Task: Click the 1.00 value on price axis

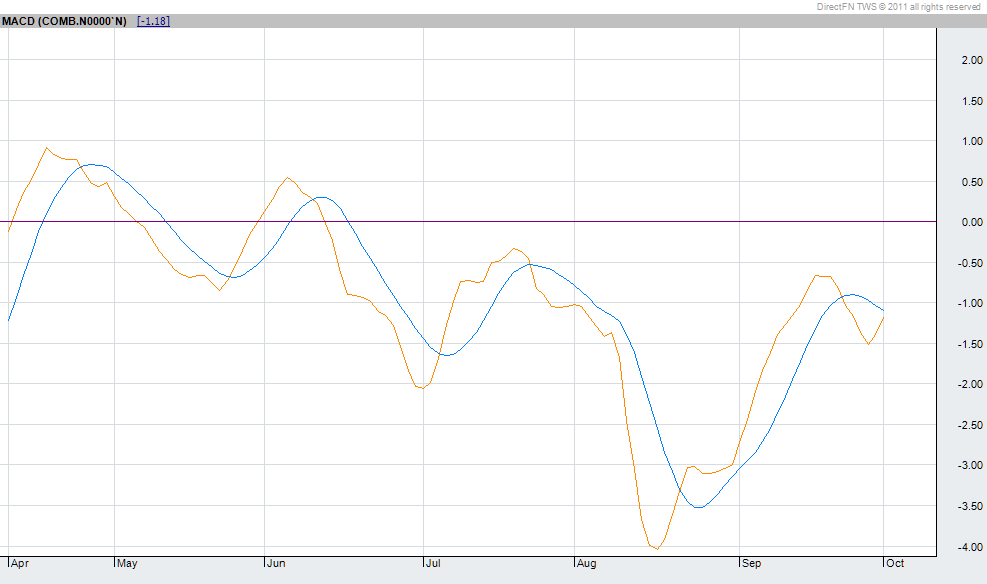Action: point(972,142)
